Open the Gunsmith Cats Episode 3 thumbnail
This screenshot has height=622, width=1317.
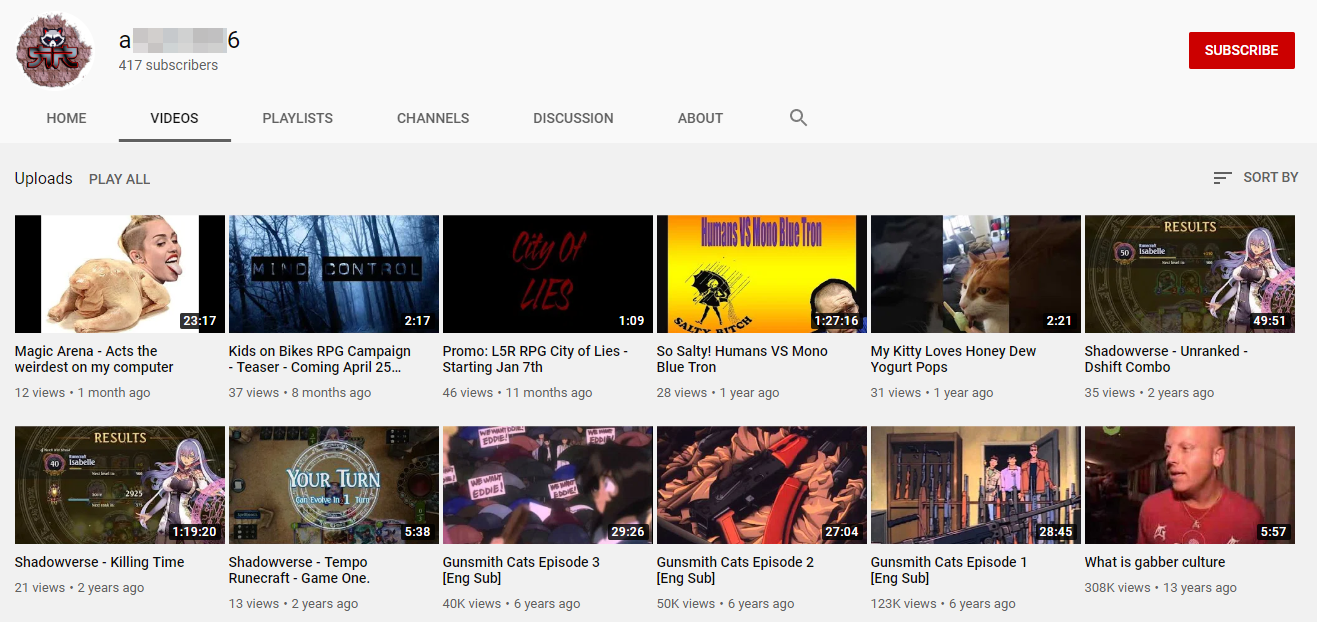[548, 485]
